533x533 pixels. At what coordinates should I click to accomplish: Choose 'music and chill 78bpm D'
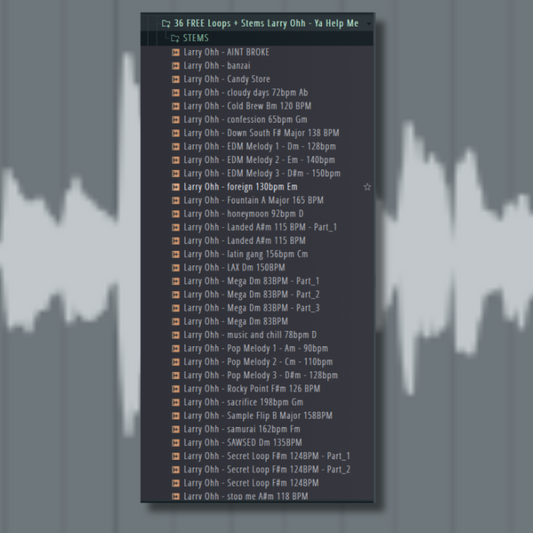[x=250, y=335]
